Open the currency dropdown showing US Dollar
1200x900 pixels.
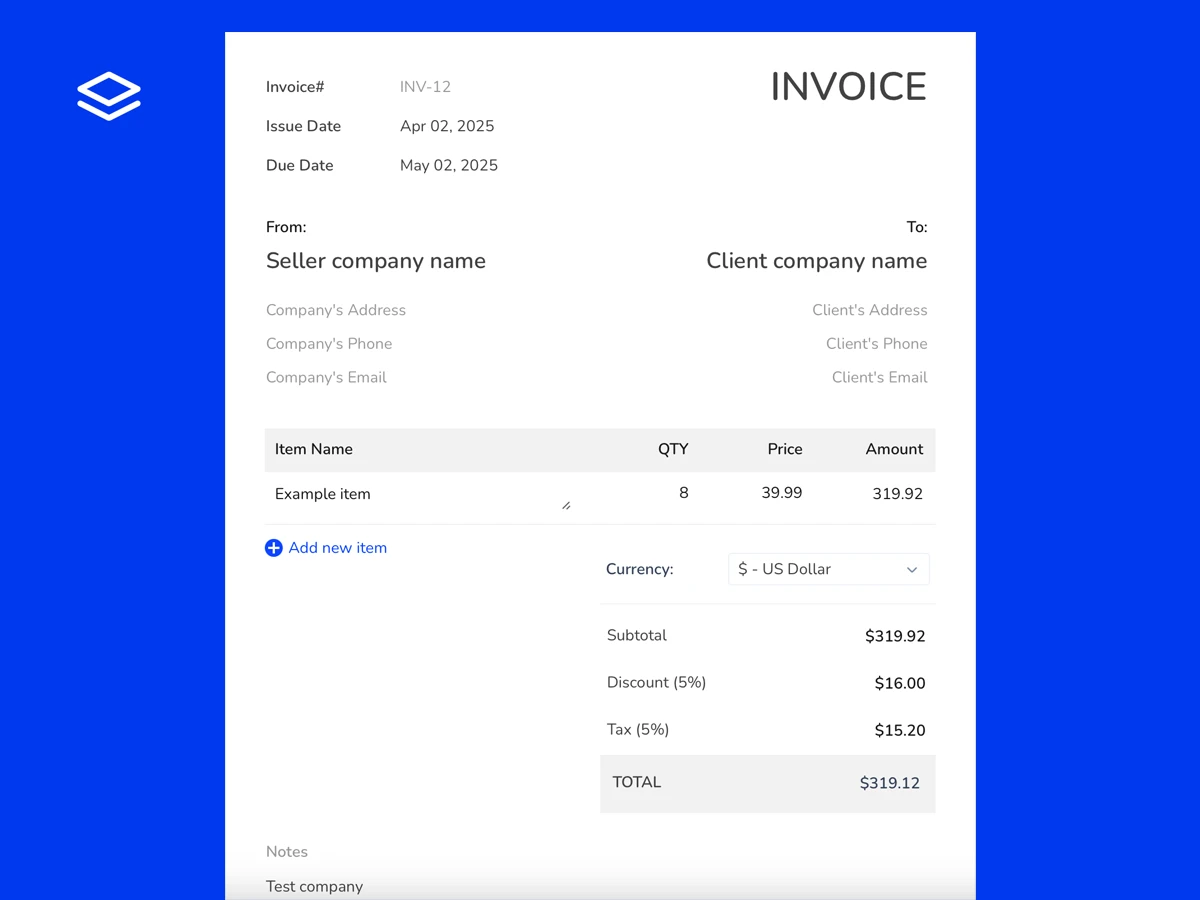(x=828, y=569)
